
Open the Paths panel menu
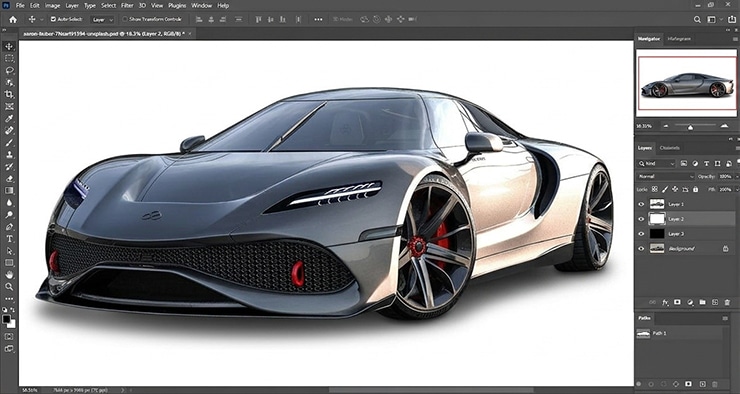pyautogui.click(x=725, y=319)
